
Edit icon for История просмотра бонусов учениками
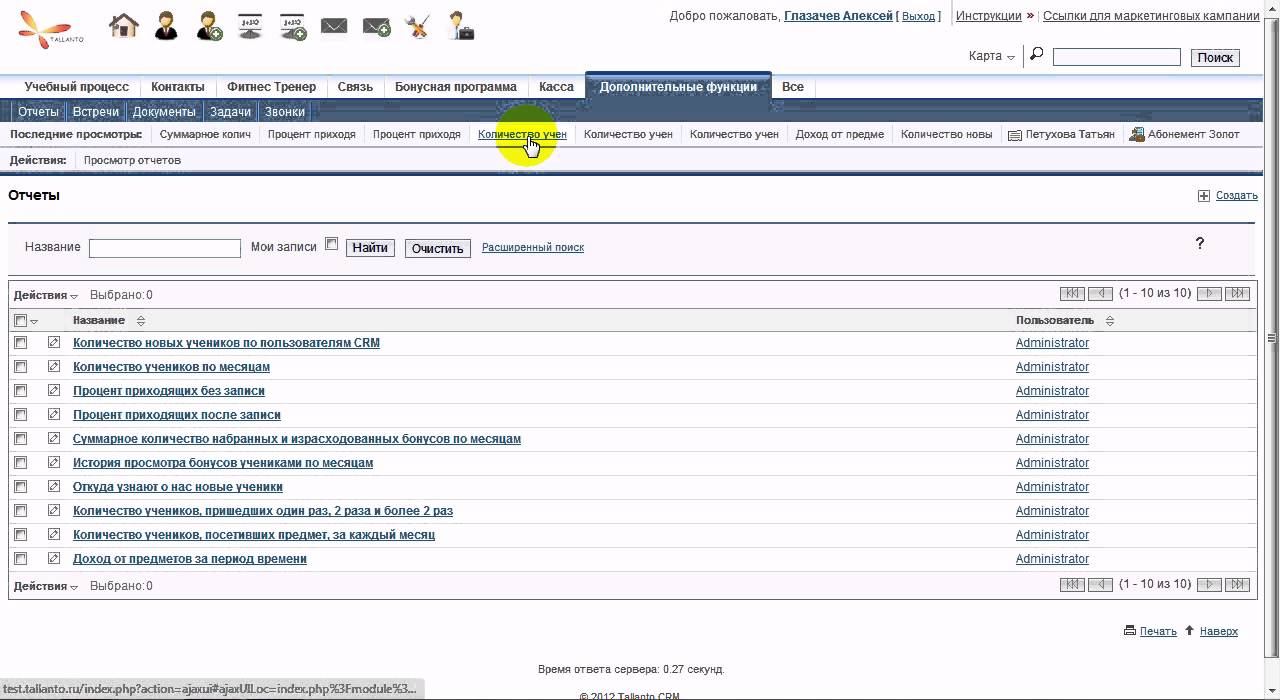54,463
